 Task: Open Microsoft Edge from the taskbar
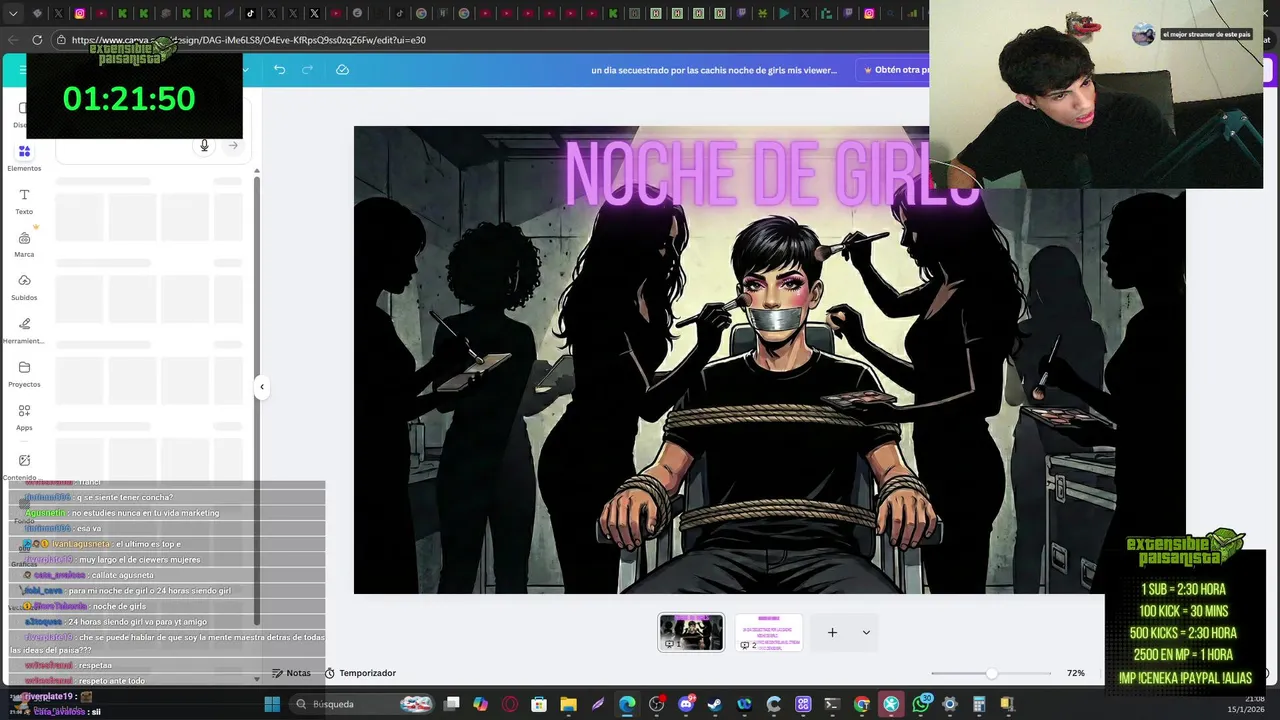(x=626, y=704)
